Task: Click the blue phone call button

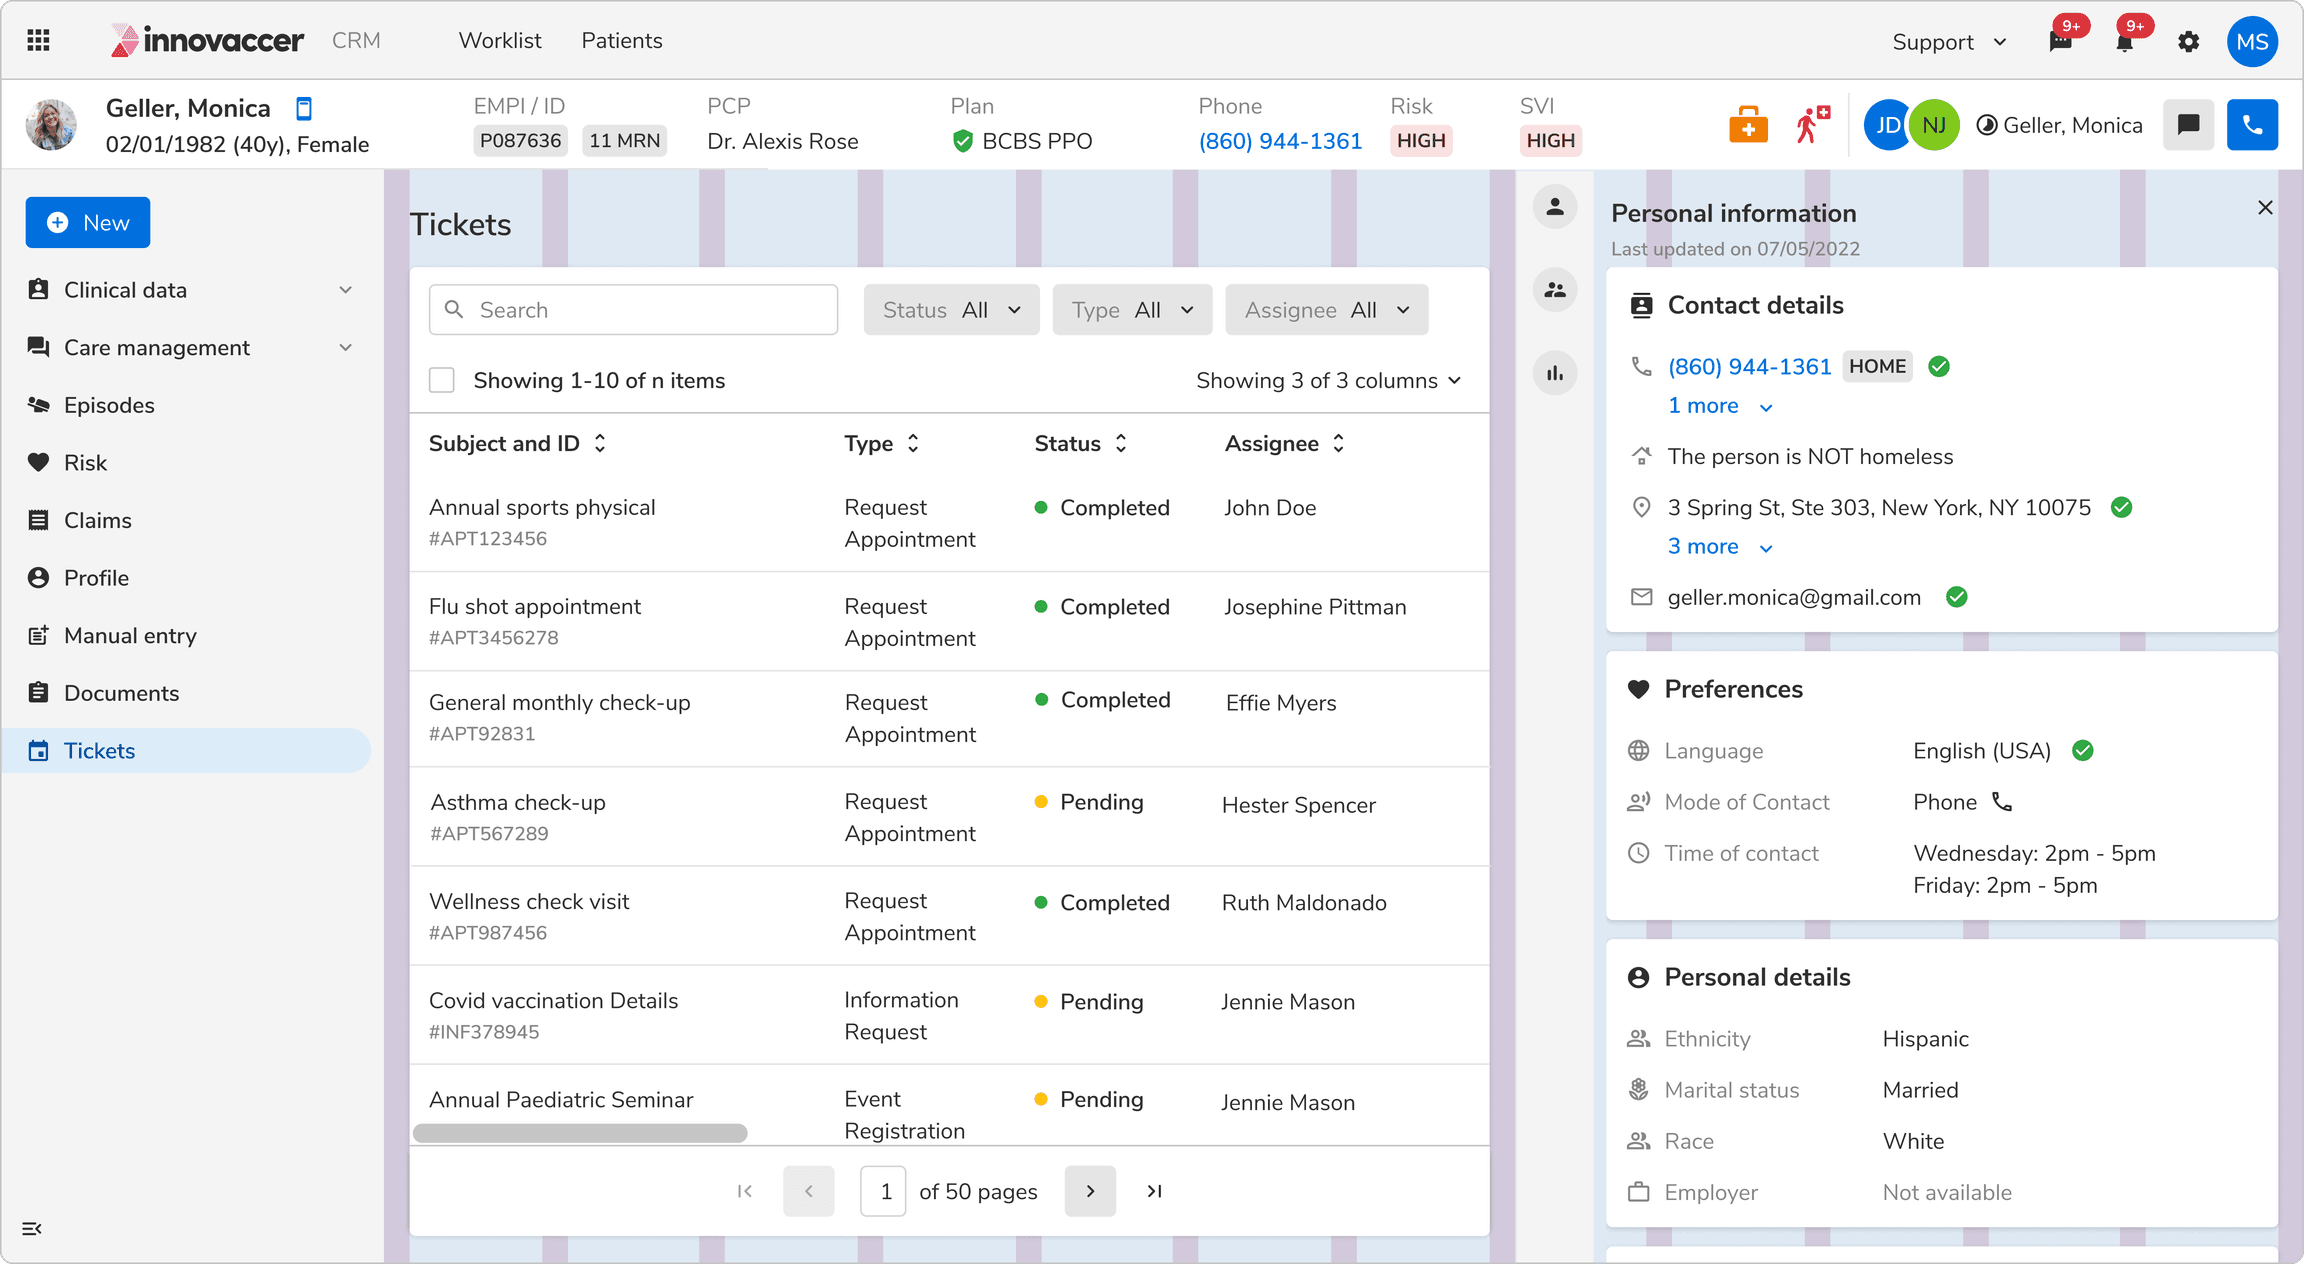Action: coord(2252,125)
